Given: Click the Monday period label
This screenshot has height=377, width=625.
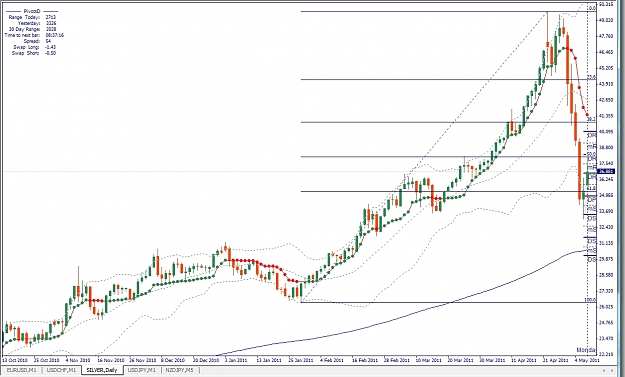Looking at the screenshot, I should pyautogui.click(x=586, y=350).
